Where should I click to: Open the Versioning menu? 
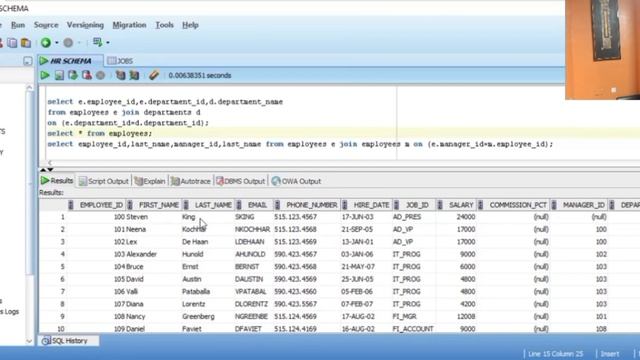tap(85, 25)
